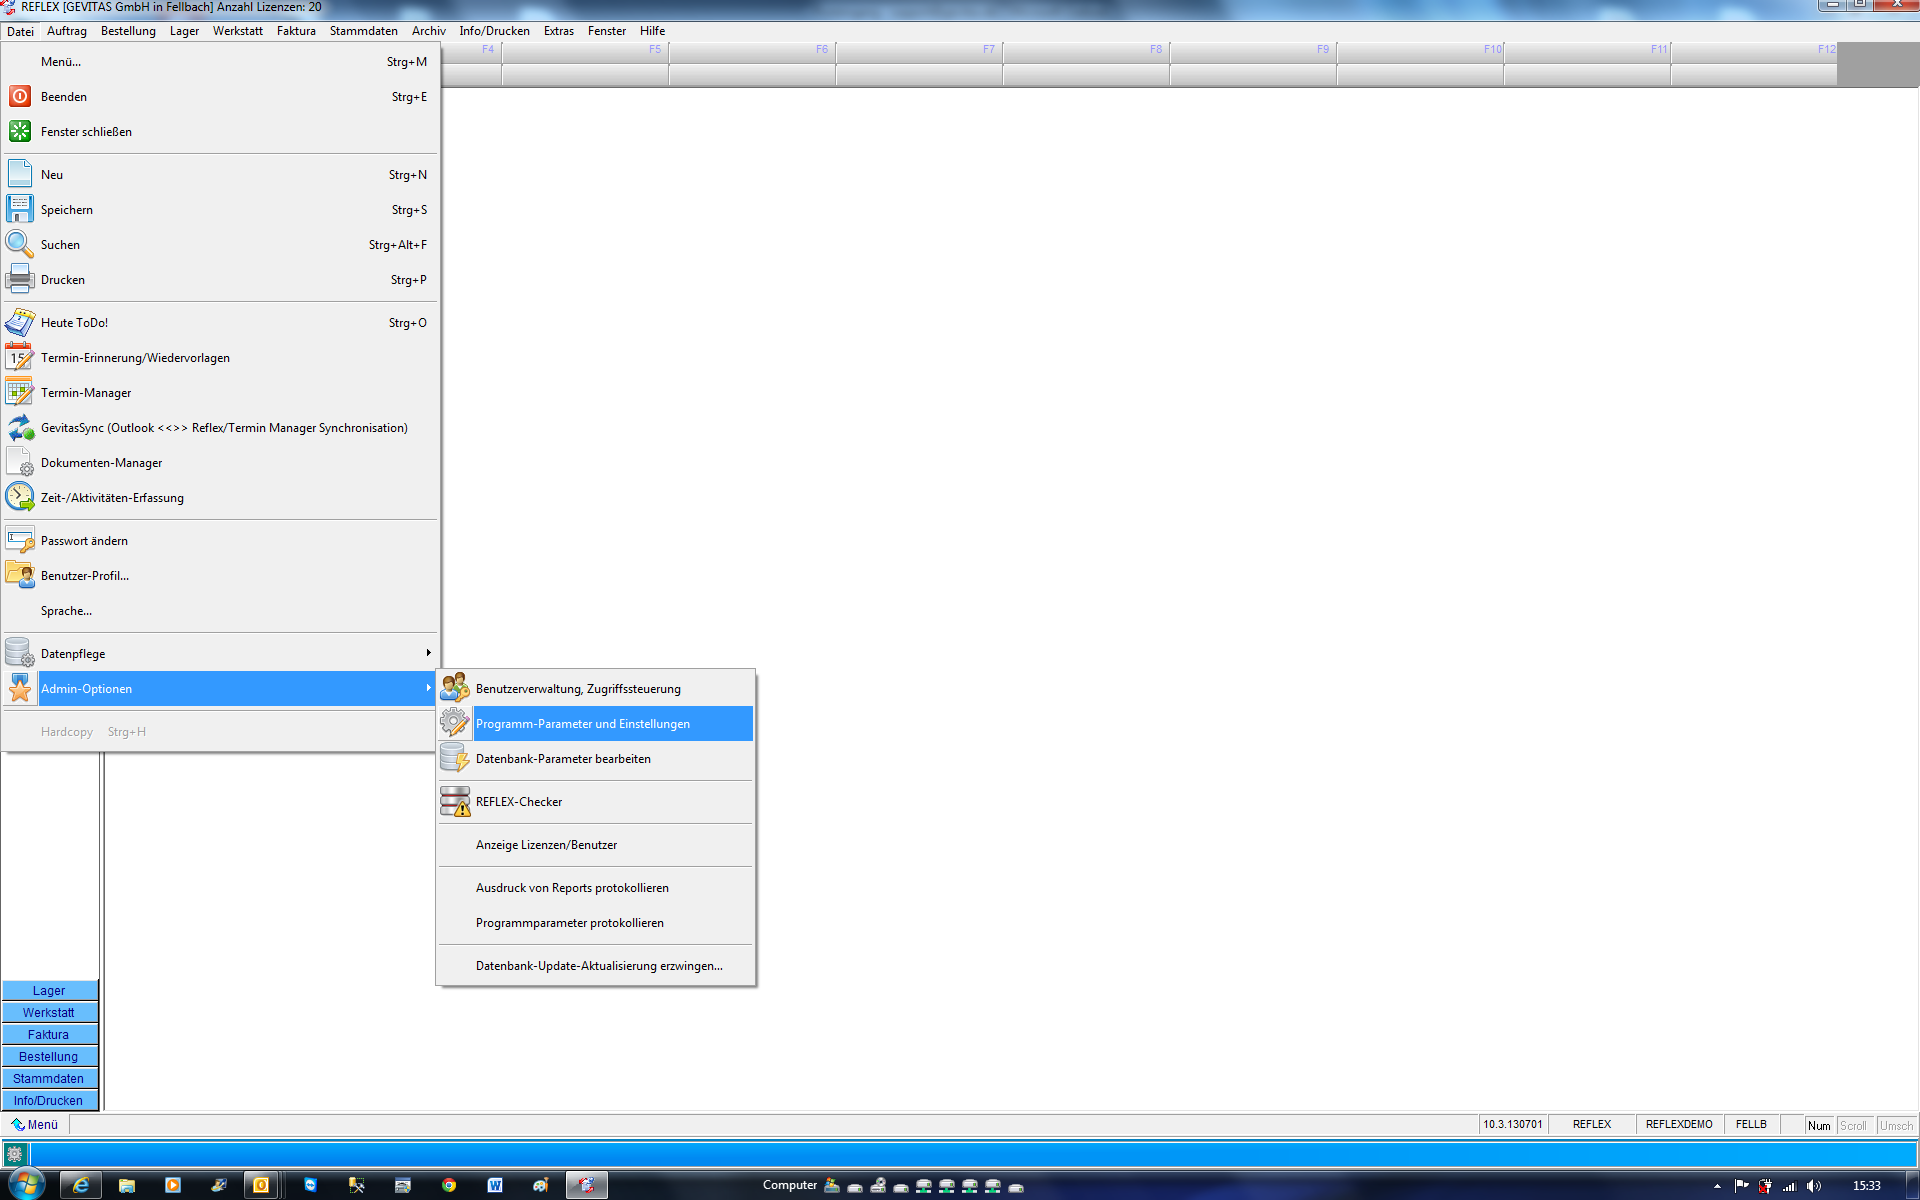Image resolution: width=1920 pixels, height=1200 pixels.
Task: Click the GevitasSync sync icon
Action: click(20, 427)
